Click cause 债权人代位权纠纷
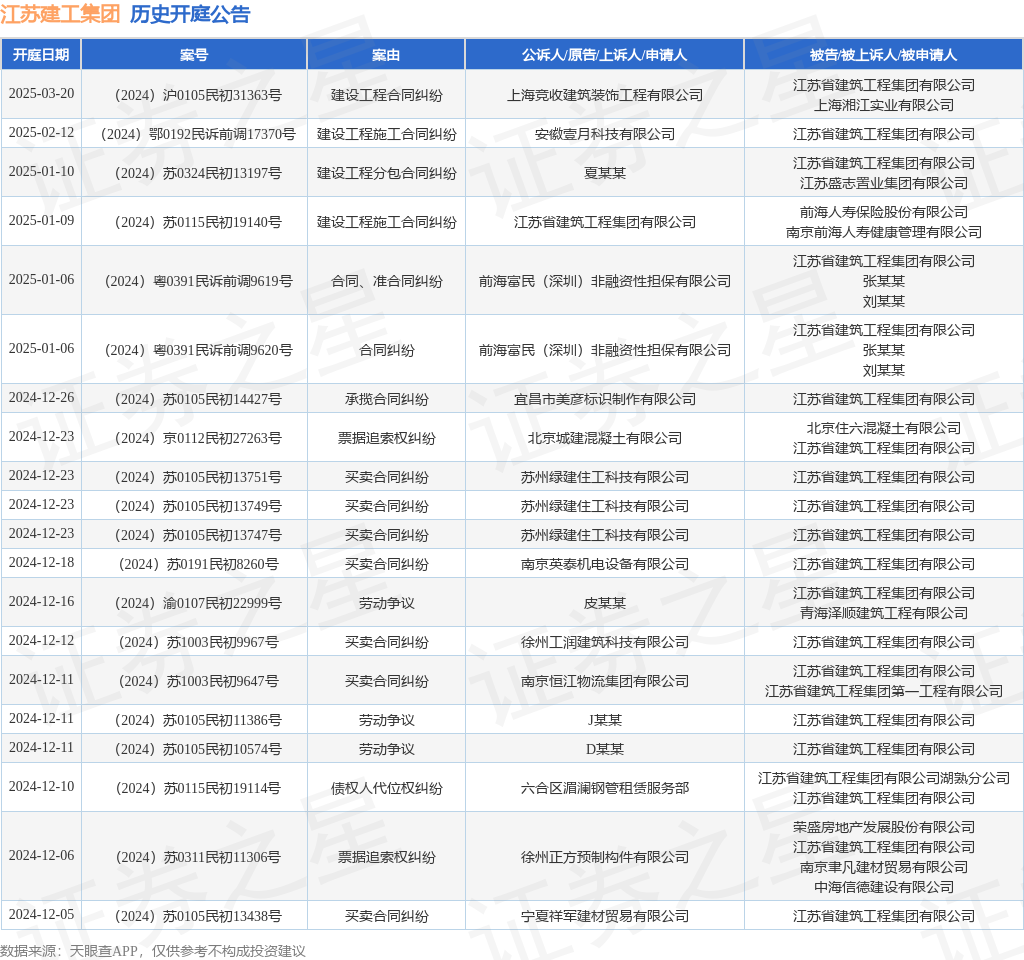 click(x=386, y=788)
